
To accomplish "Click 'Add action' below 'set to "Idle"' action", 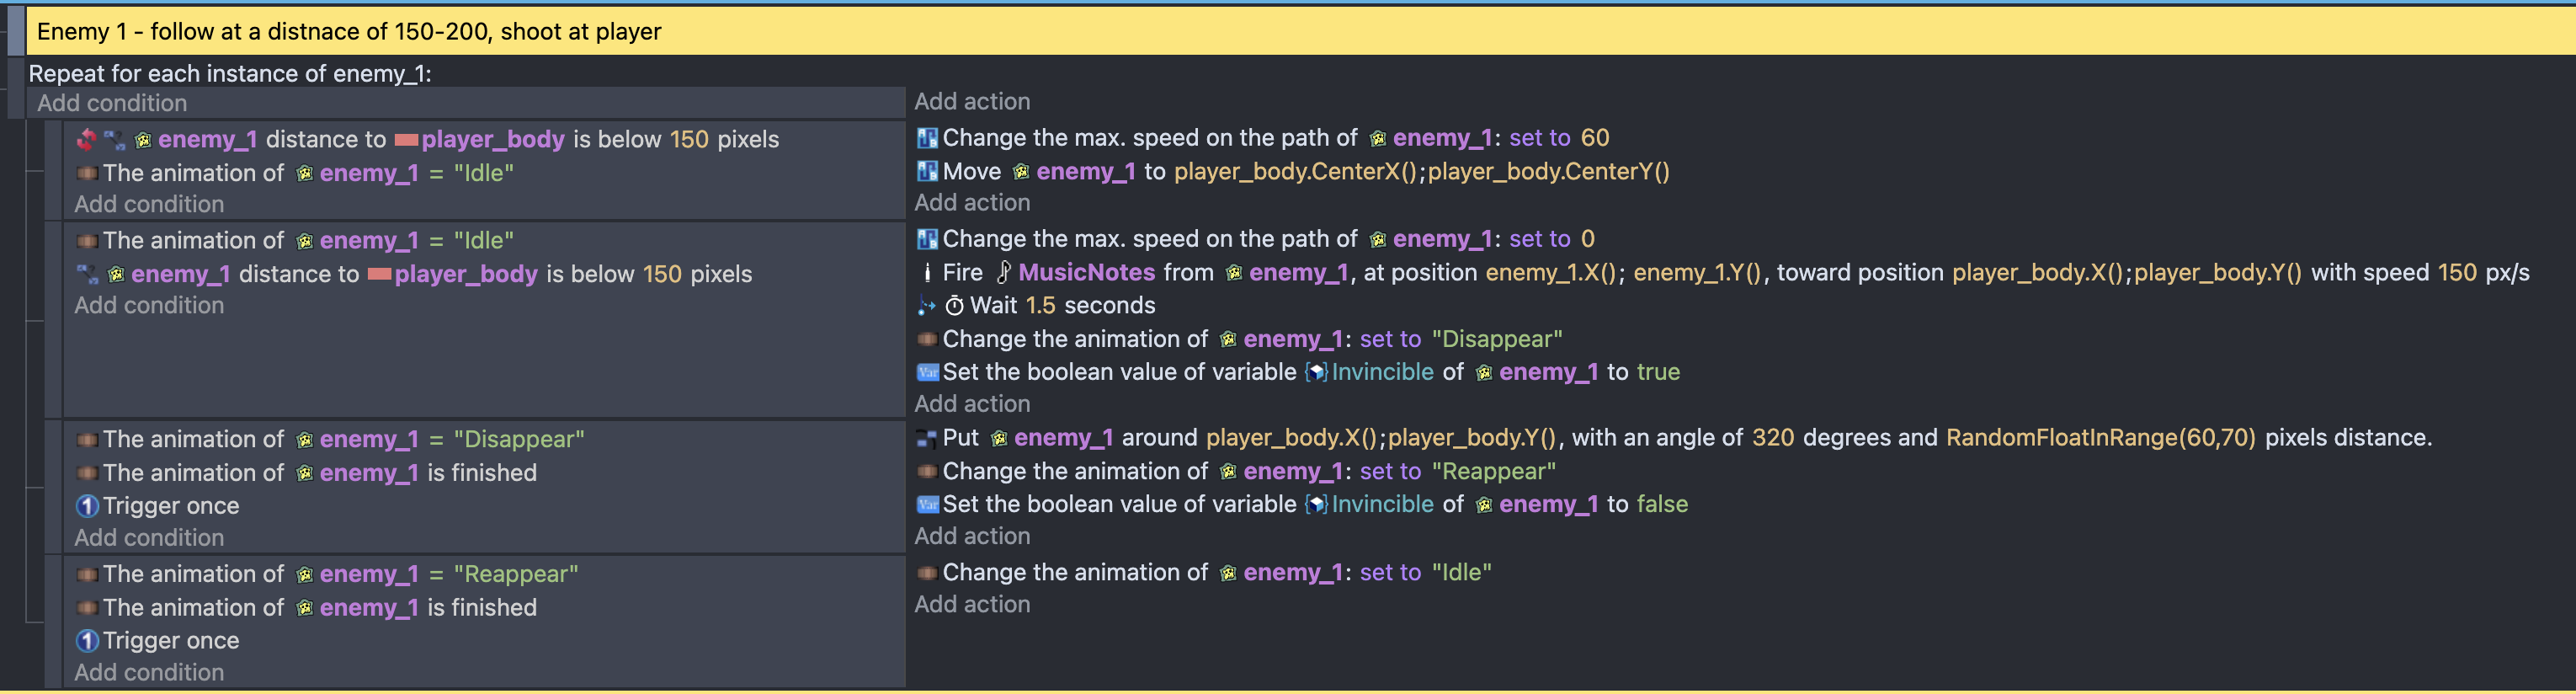I will coord(972,605).
